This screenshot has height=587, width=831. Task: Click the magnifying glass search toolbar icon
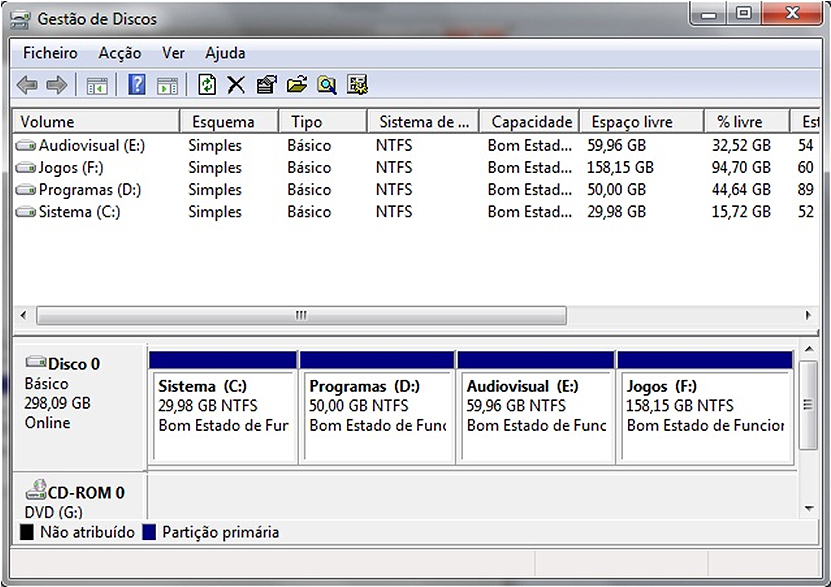click(326, 85)
